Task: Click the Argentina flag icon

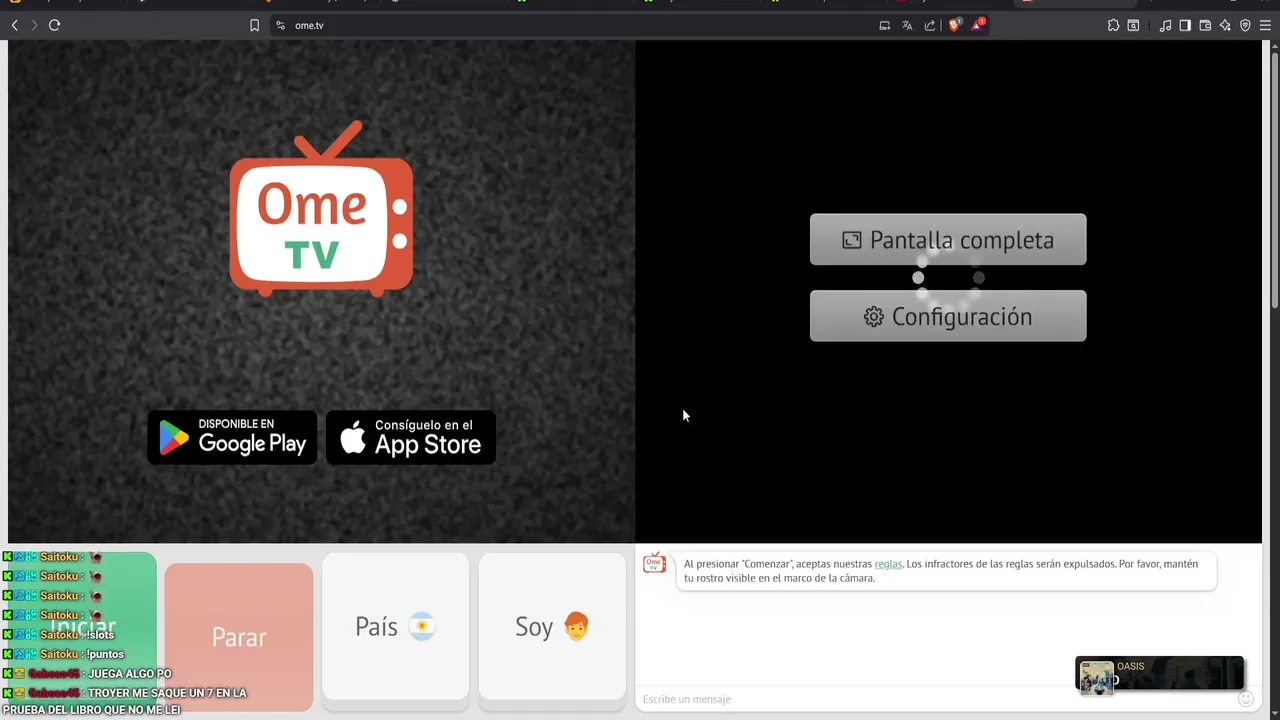Action: click(422, 627)
